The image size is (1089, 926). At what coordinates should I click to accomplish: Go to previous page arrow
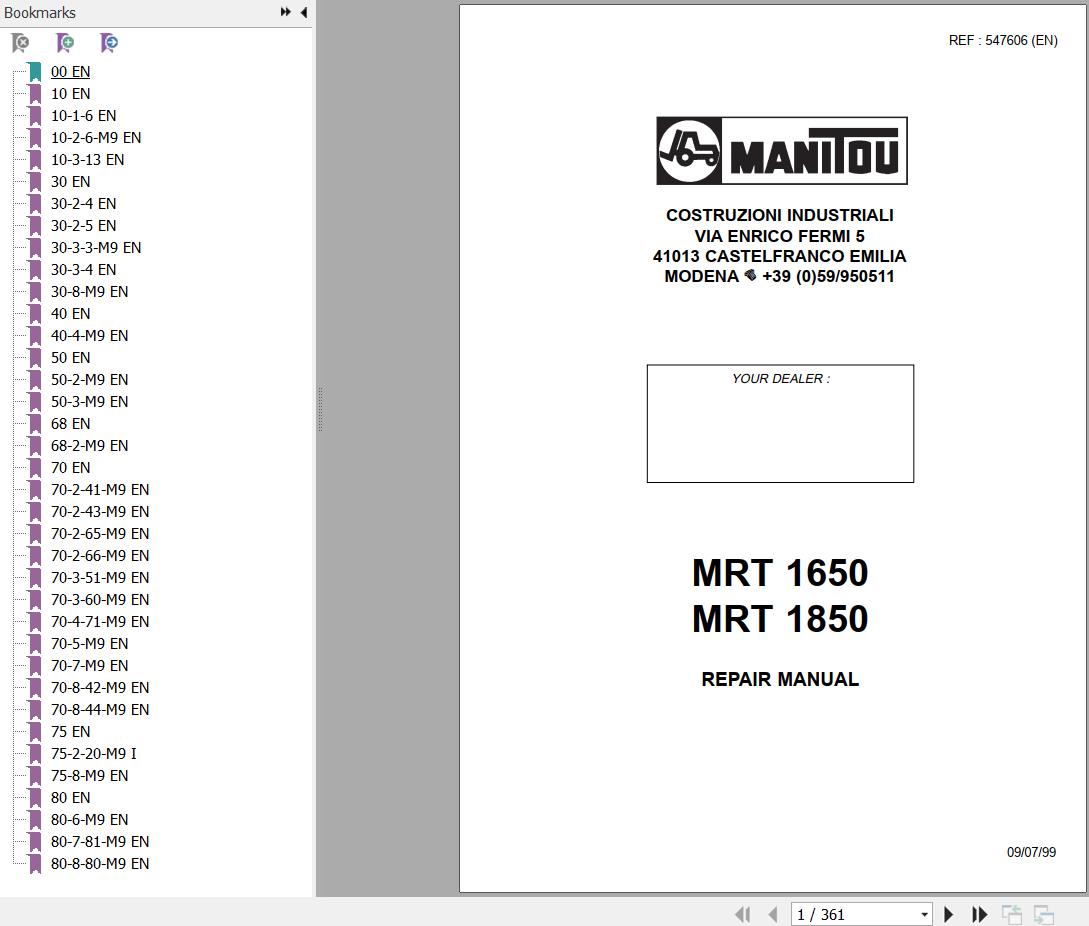pyautogui.click(x=772, y=914)
